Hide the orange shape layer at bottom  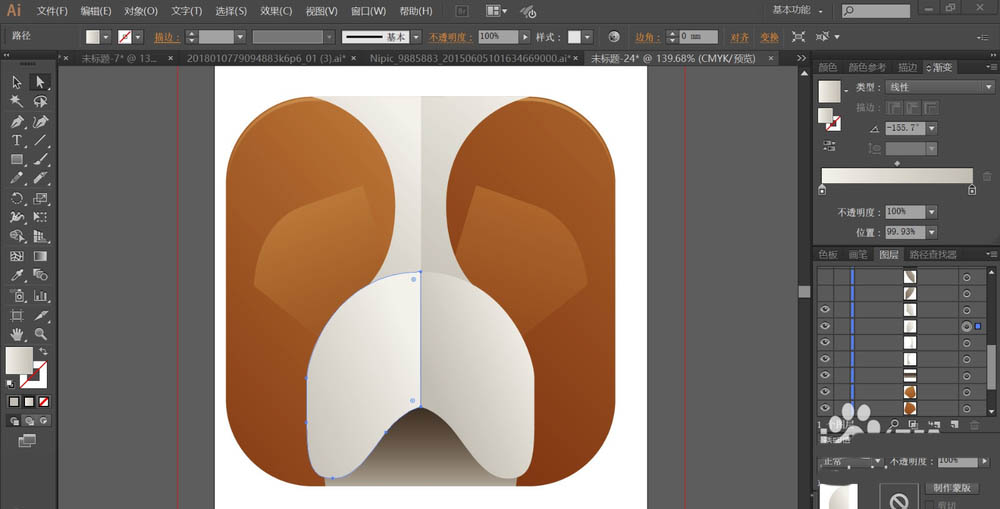coord(825,408)
